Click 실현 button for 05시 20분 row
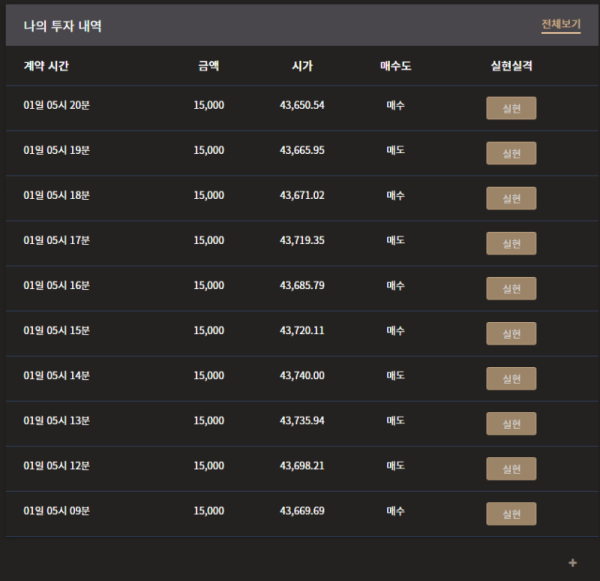 pos(511,108)
